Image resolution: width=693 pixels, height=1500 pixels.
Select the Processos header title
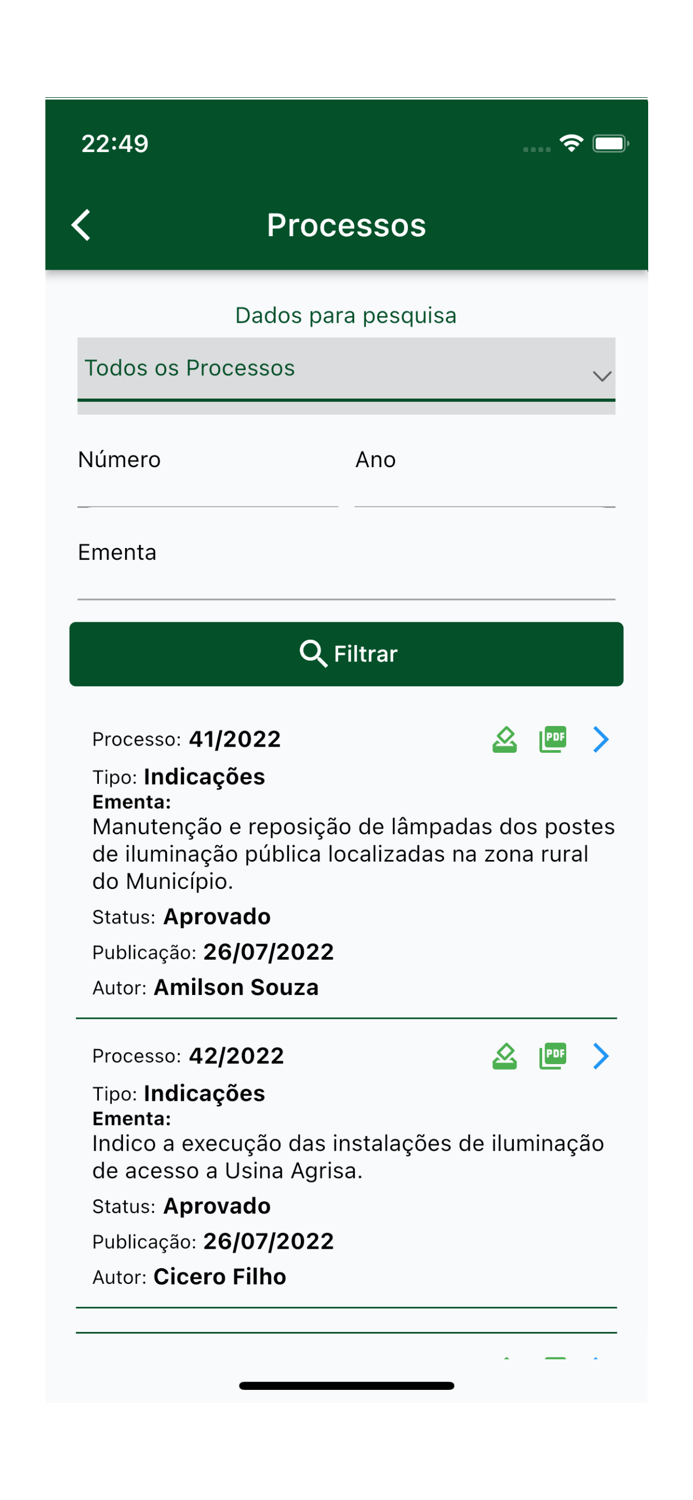tap(346, 225)
